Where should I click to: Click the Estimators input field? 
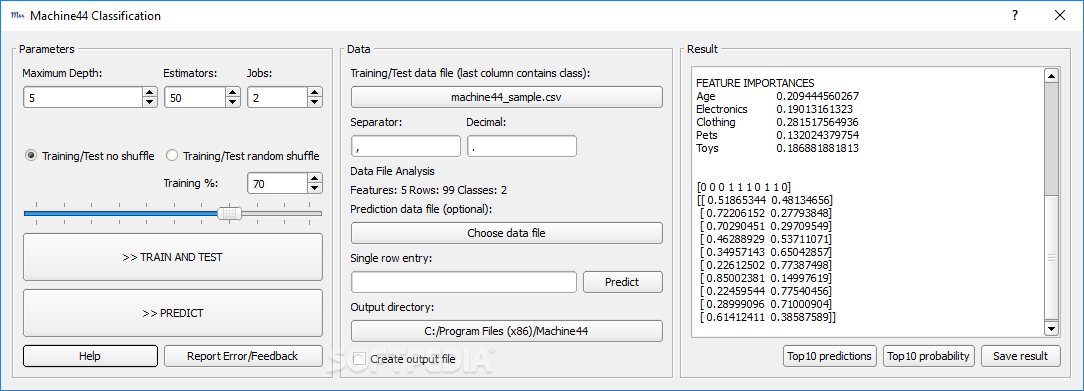tap(195, 97)
